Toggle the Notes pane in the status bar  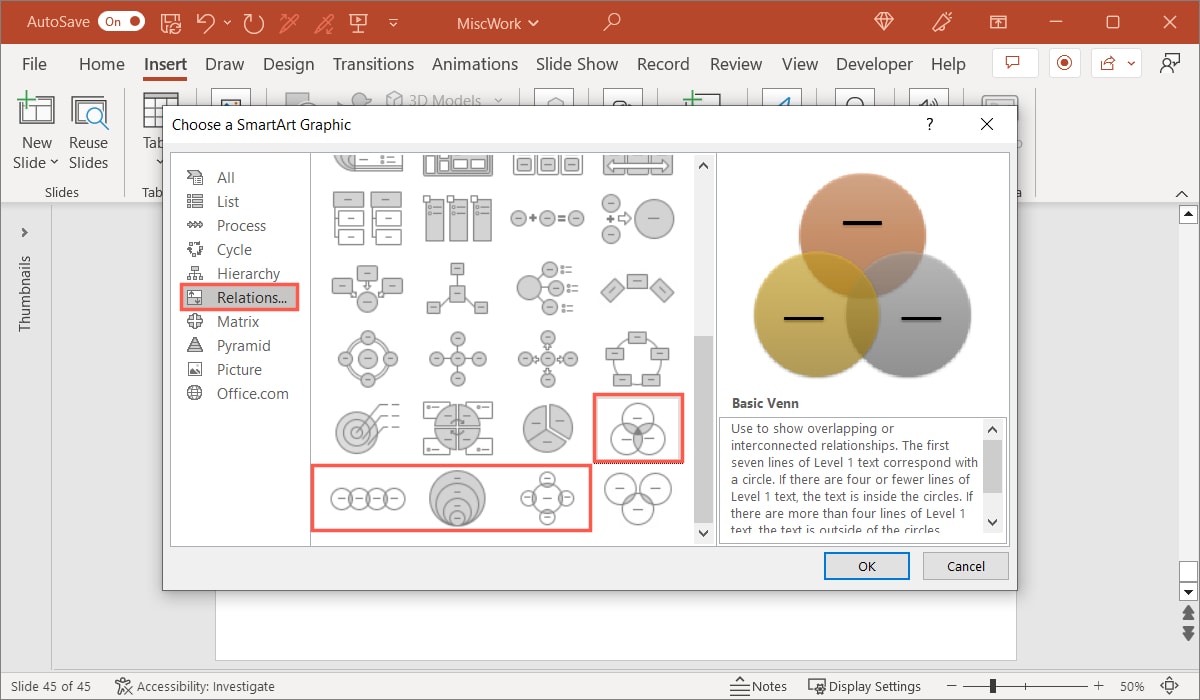[x=760, y=686]
